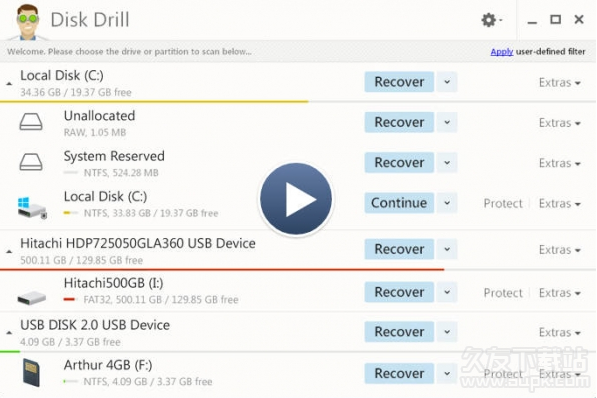This screenshot has width=597, height=398.
Task: Open recovery options dropdown for top Local Disk (C:)
Action: click(x=447, y=82)
